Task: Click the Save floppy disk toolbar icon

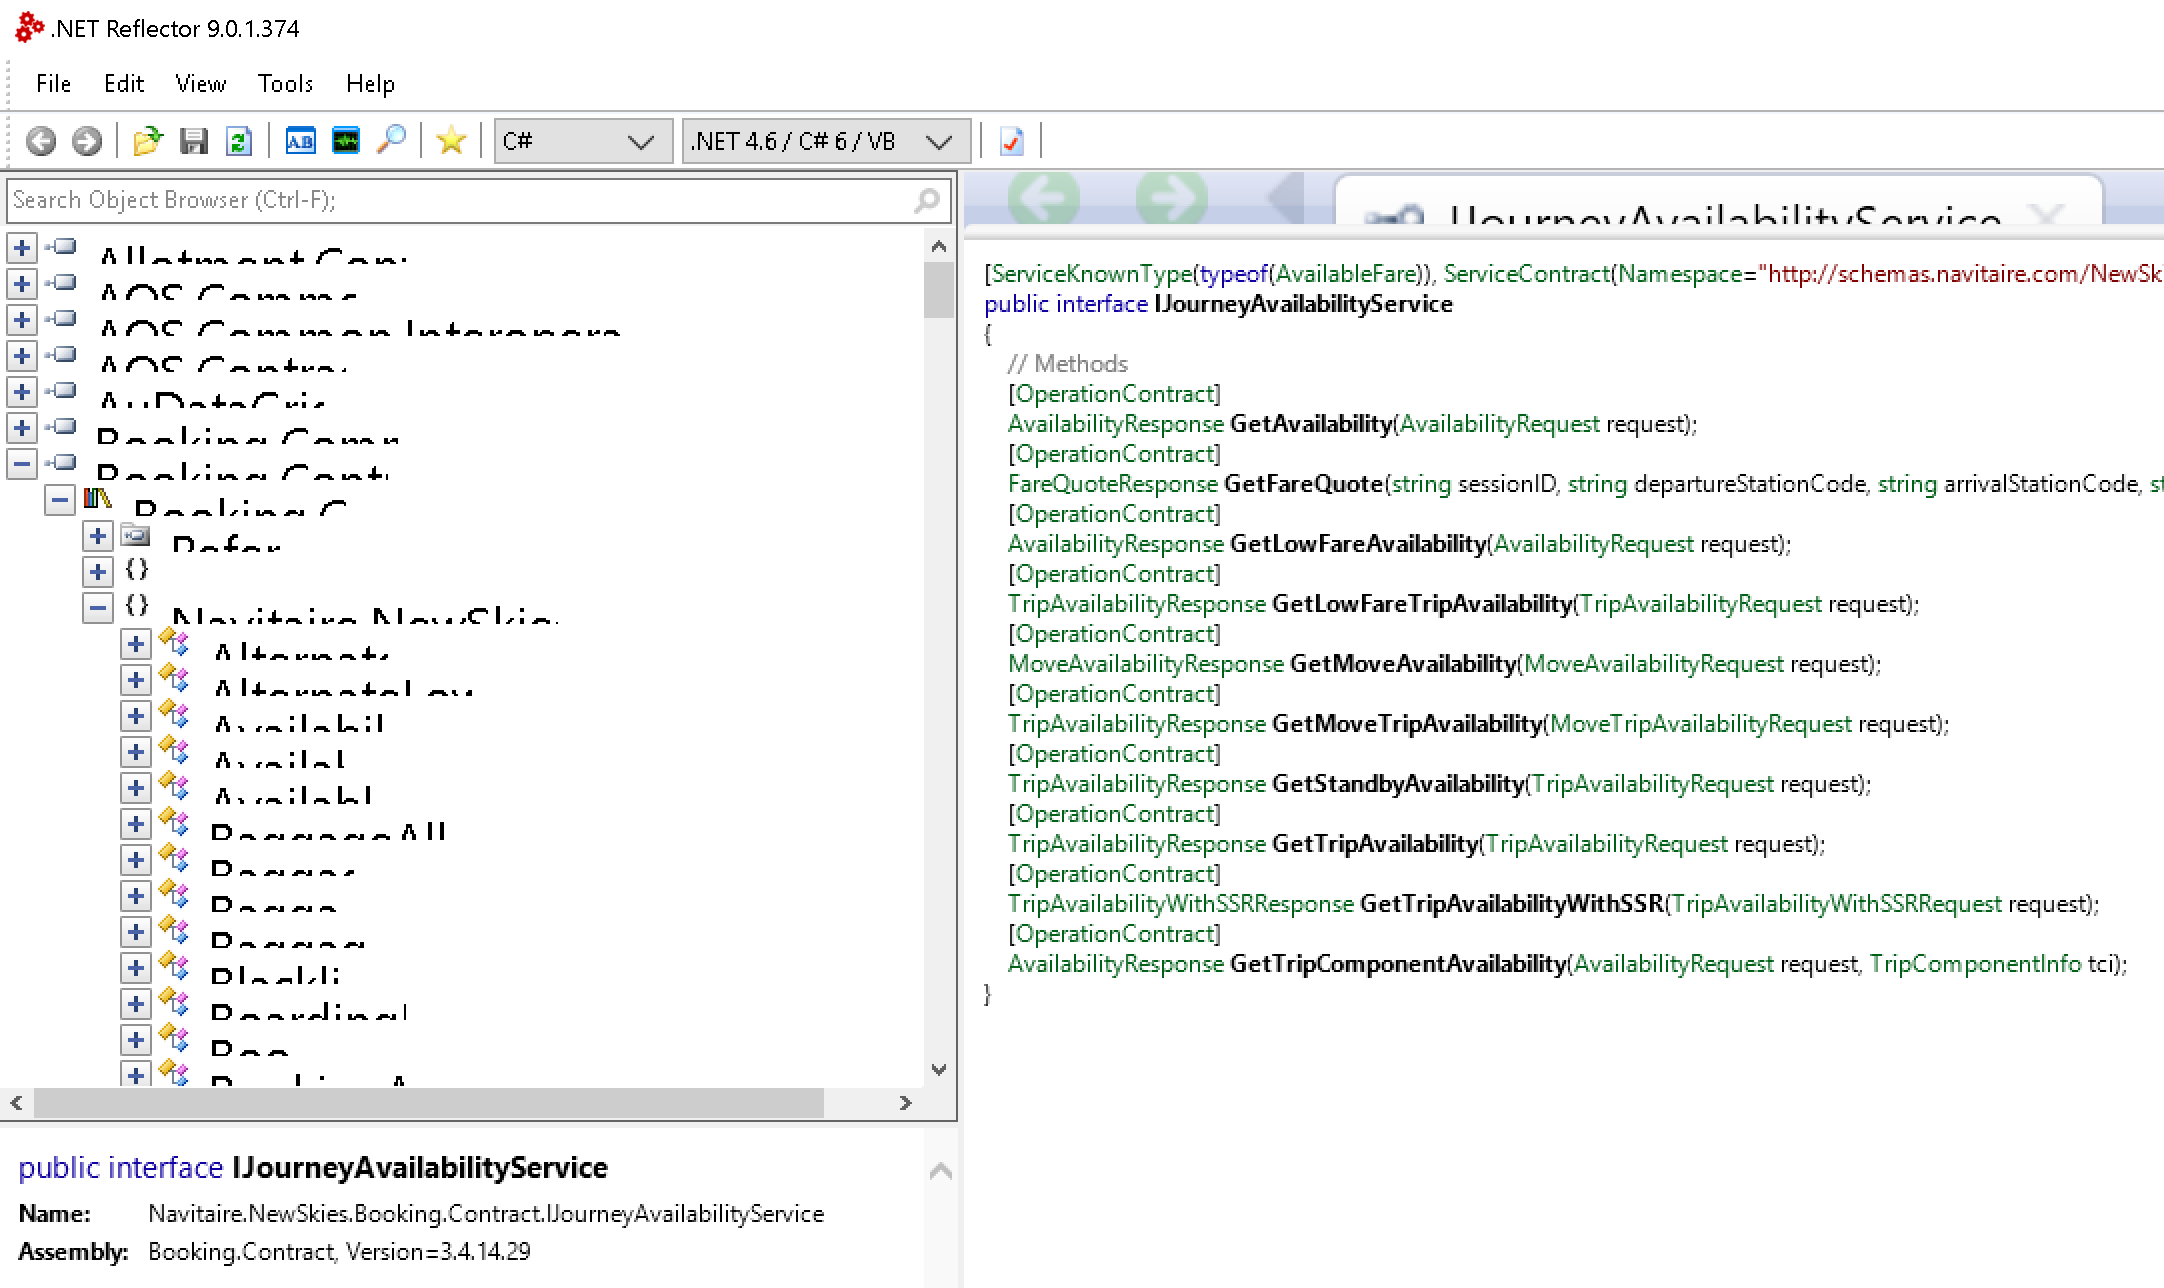Action: [x=194, y=141]
